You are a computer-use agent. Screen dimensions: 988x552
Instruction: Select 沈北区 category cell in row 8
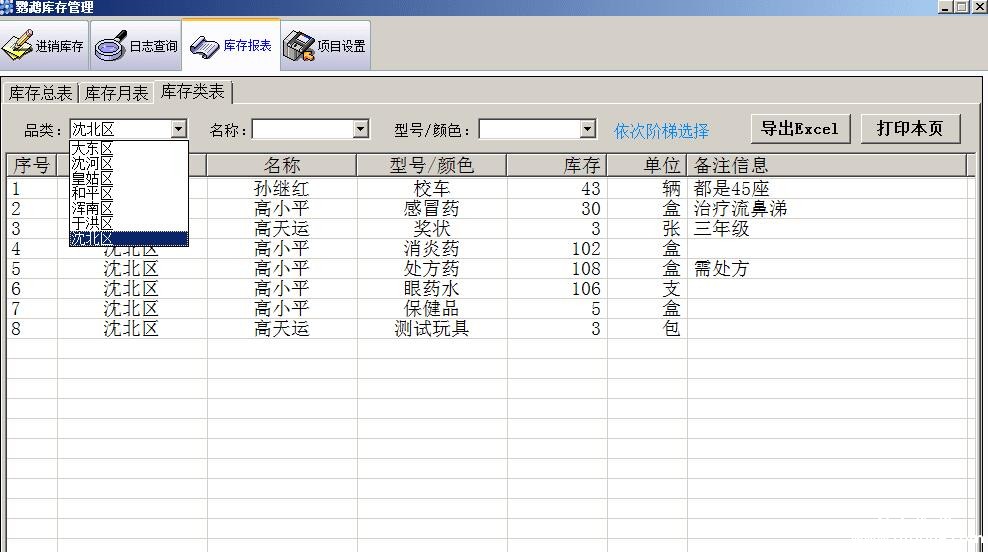(x=131, y=329)
